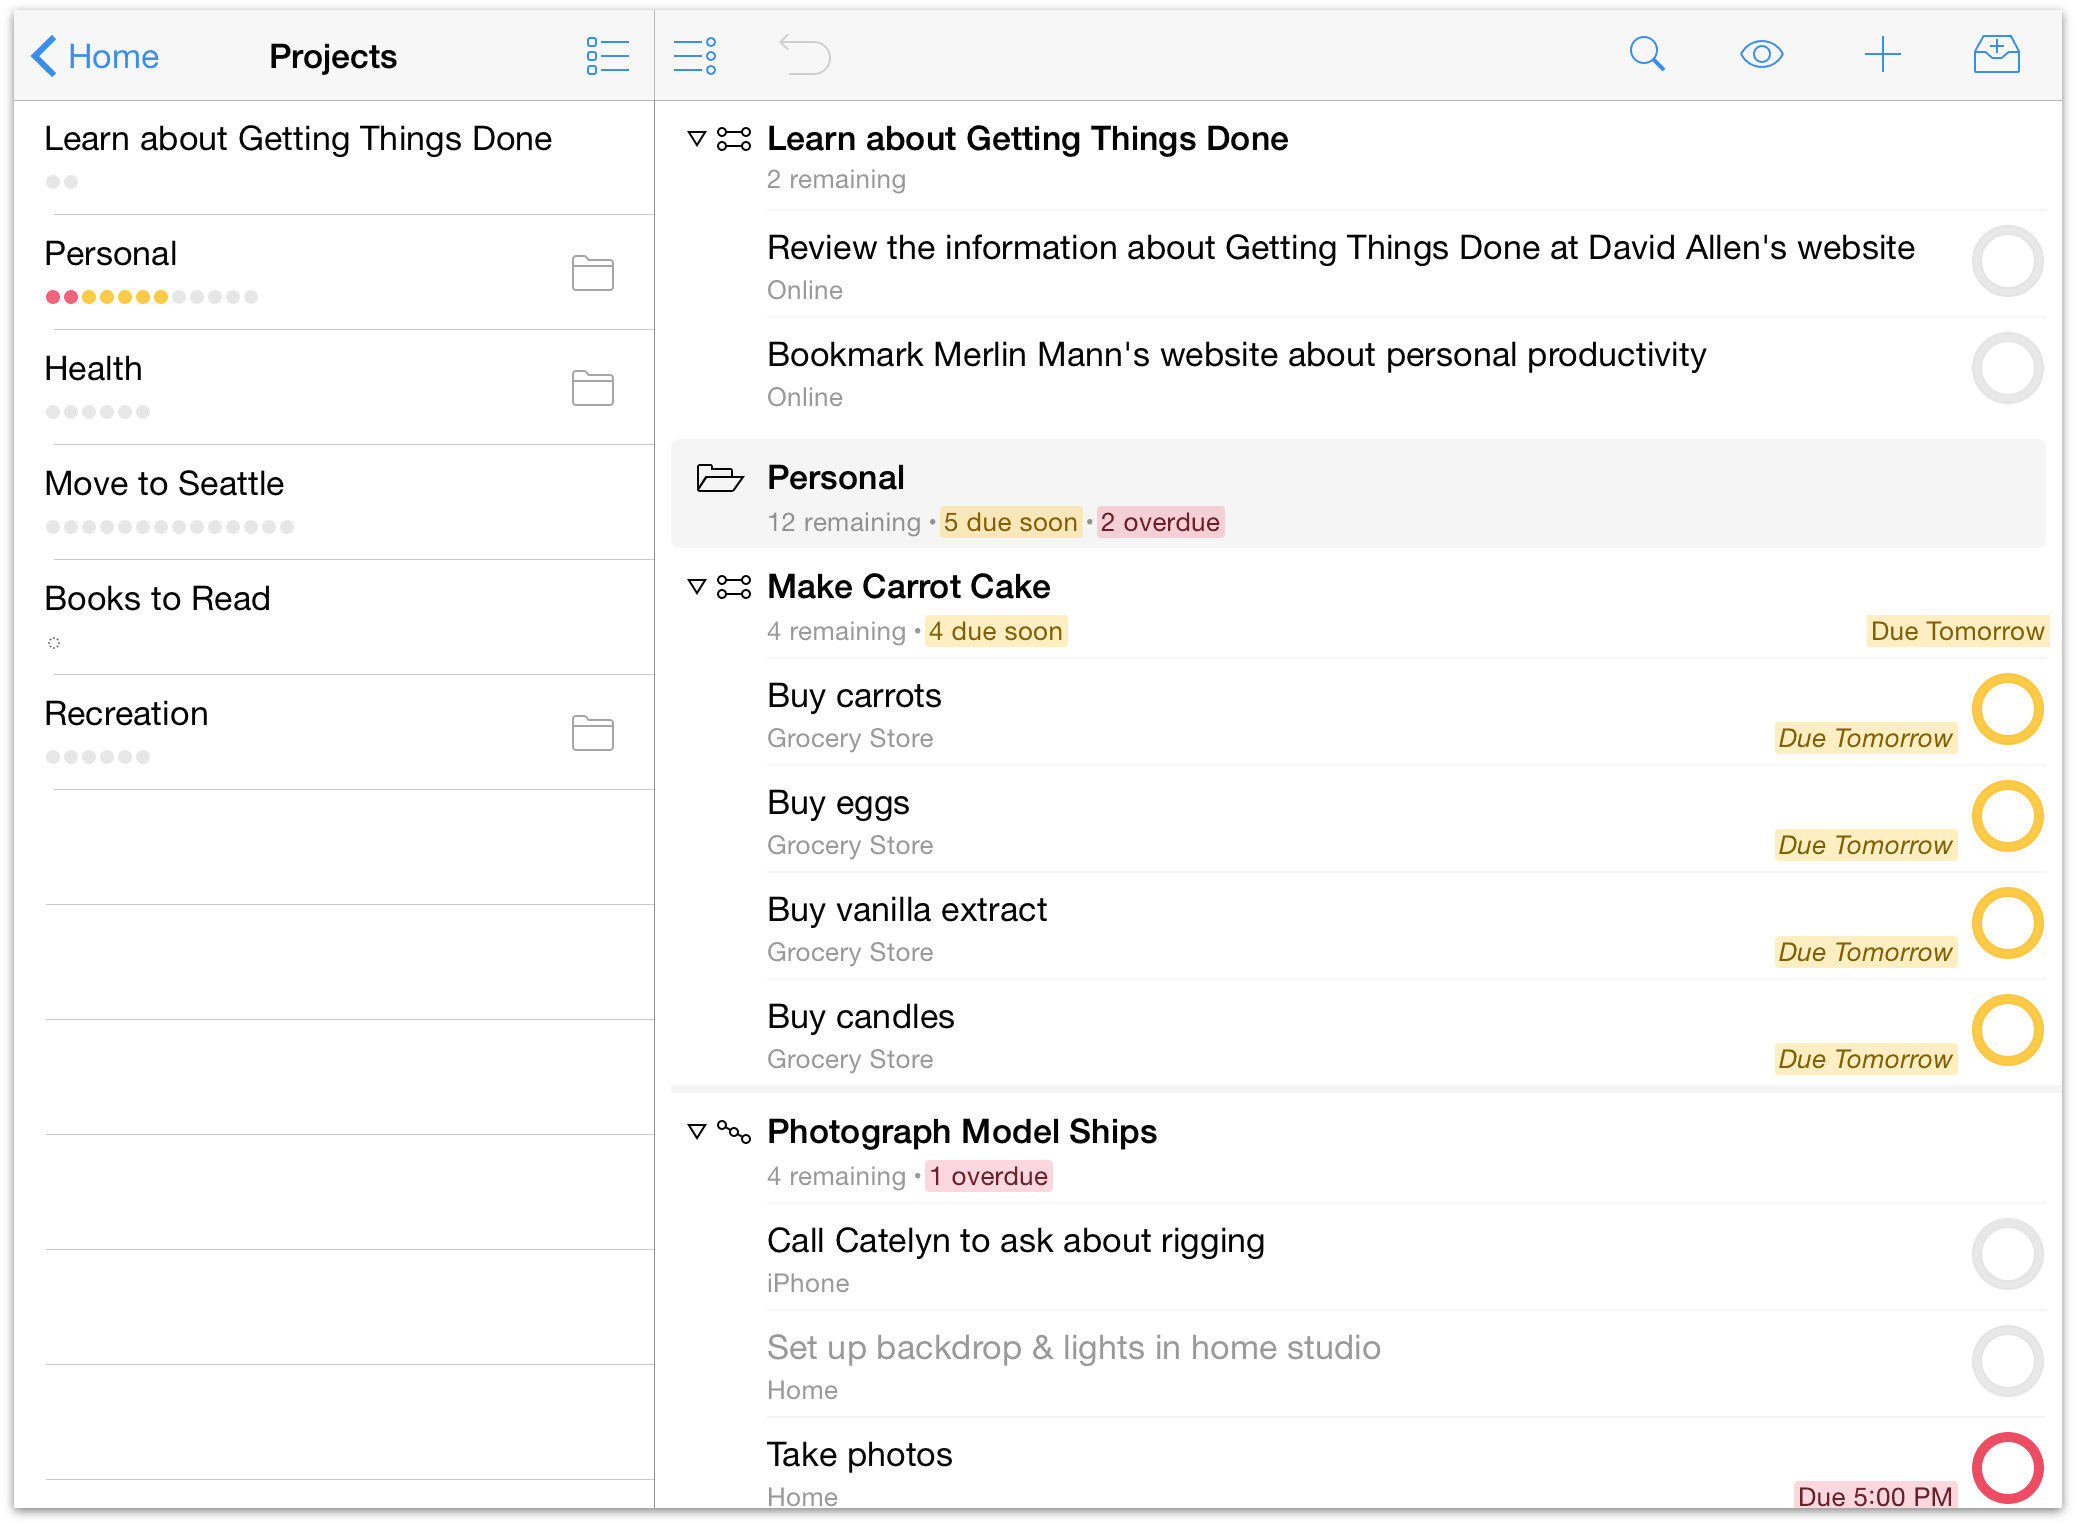Select Move to Seattle in sidebar
Image resolution: width=2076 pixels, height=1524 pixels.
(165, 484)
